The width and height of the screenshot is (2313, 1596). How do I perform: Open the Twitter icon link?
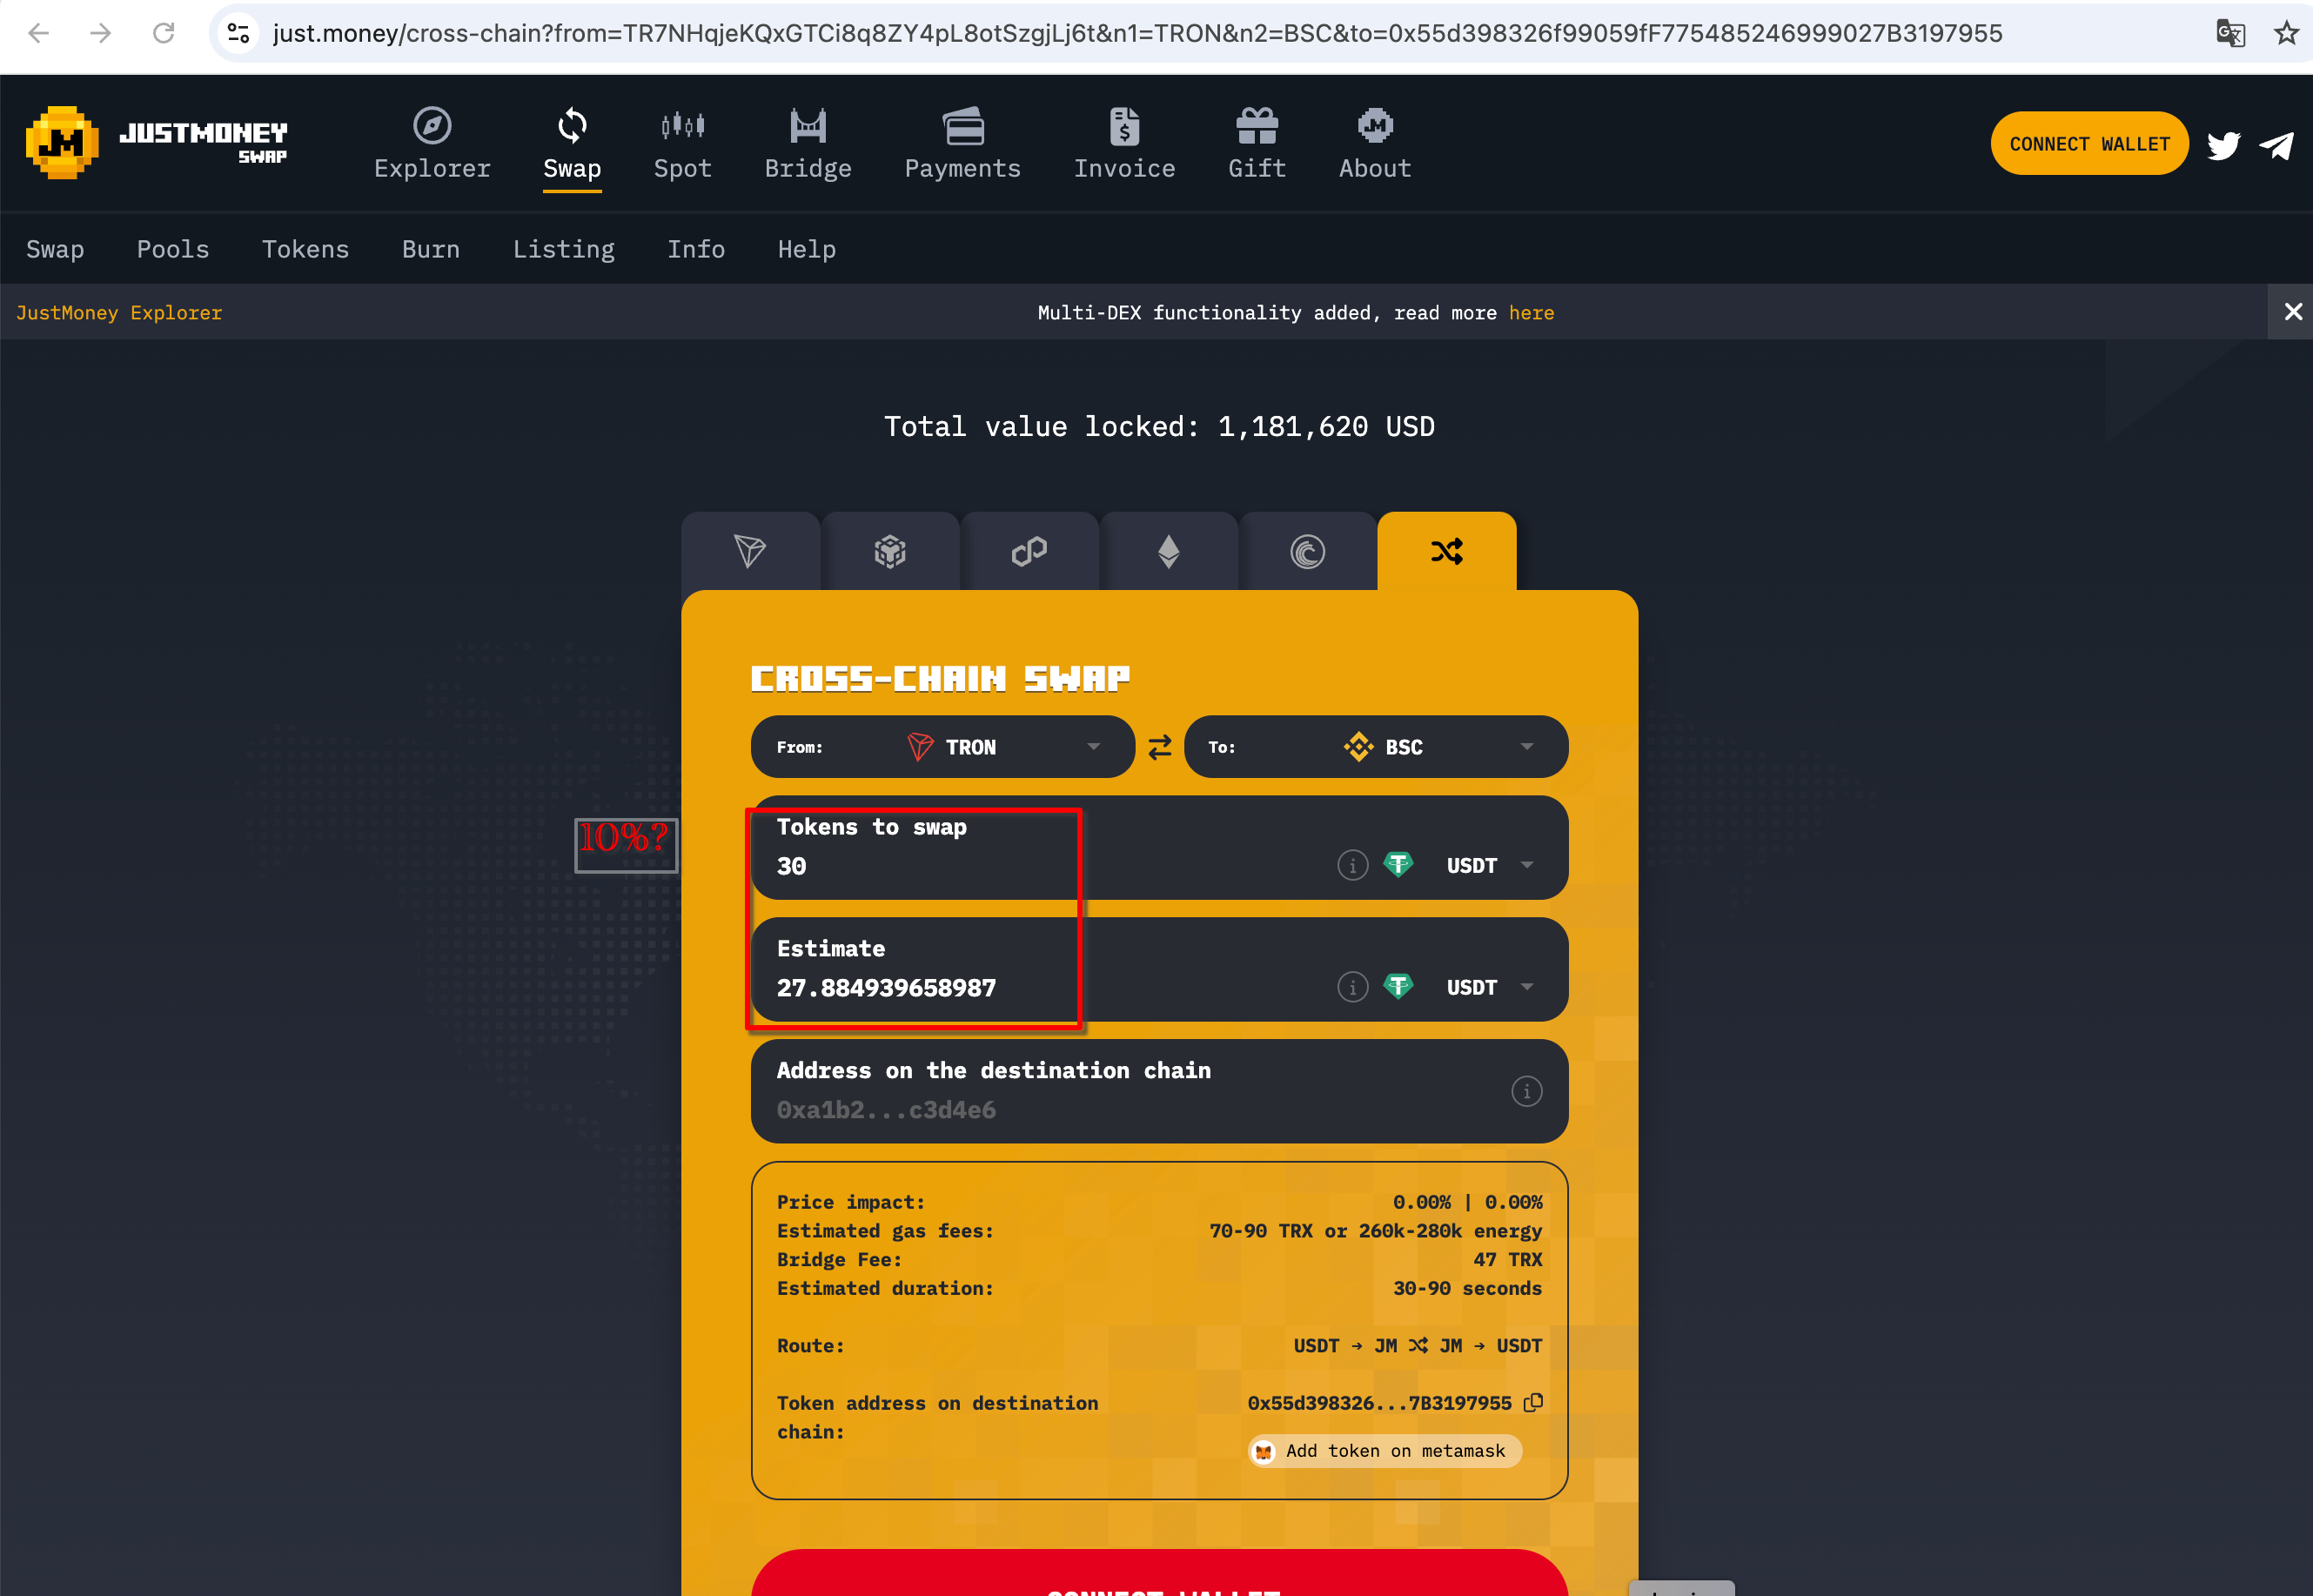(2223, 145)
